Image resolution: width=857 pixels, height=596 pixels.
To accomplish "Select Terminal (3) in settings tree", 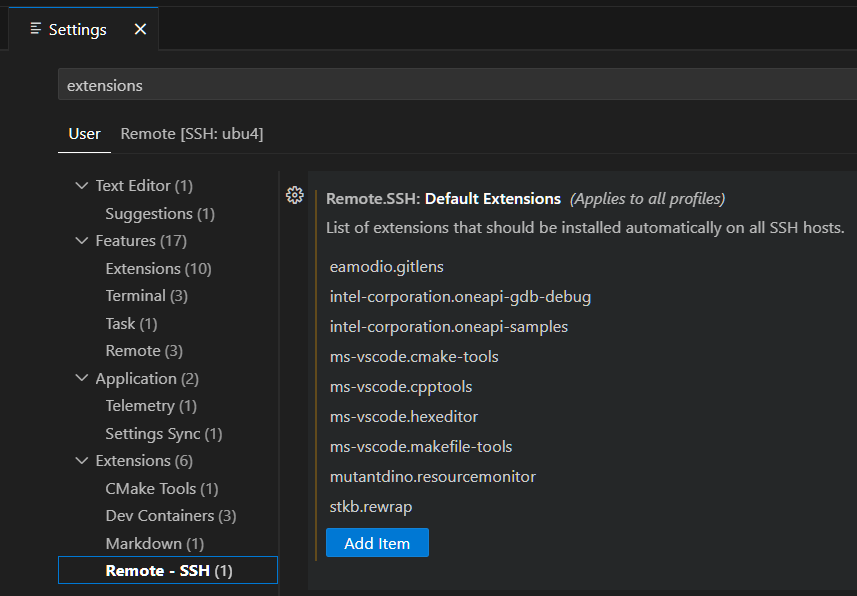I will tap(146, 296).
